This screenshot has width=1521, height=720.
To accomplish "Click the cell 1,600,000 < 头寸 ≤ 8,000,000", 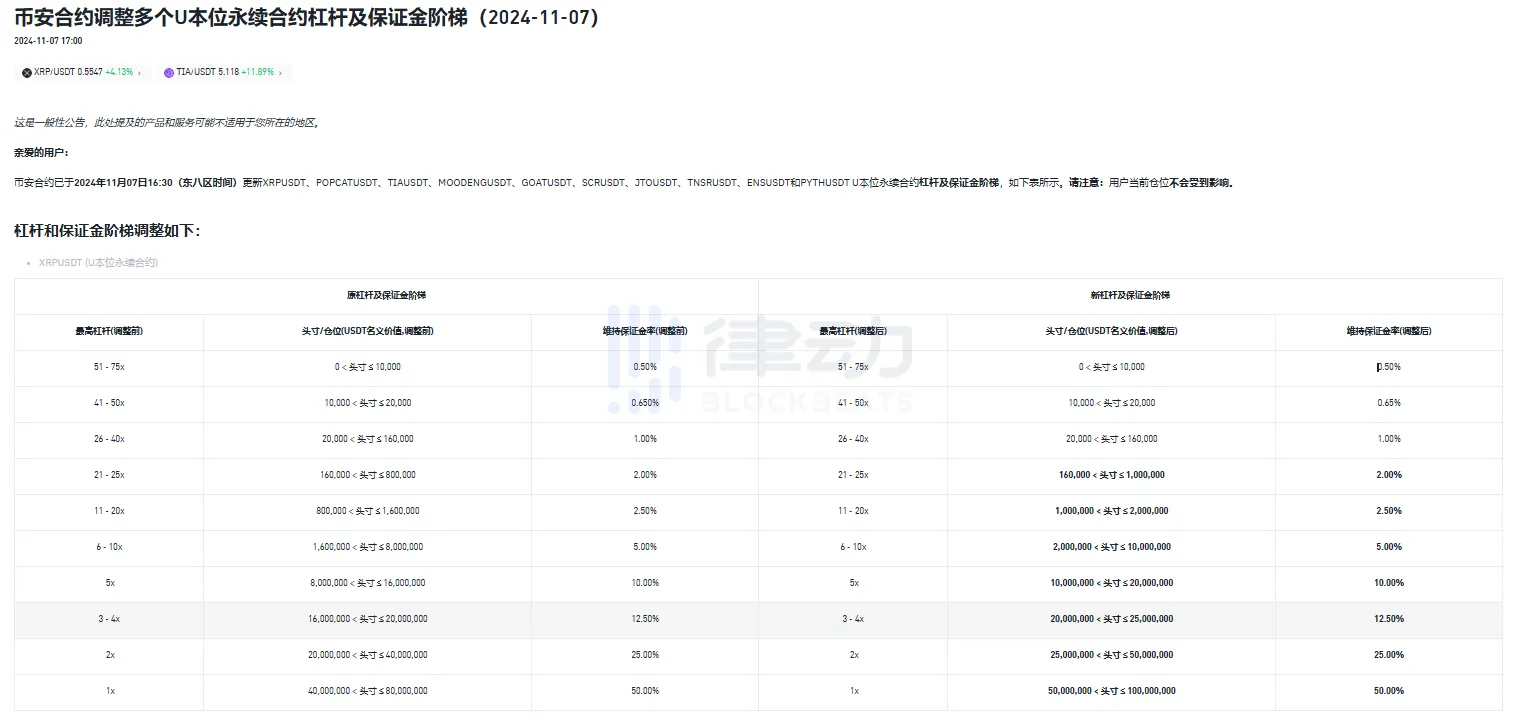I will tap(367, 547).
